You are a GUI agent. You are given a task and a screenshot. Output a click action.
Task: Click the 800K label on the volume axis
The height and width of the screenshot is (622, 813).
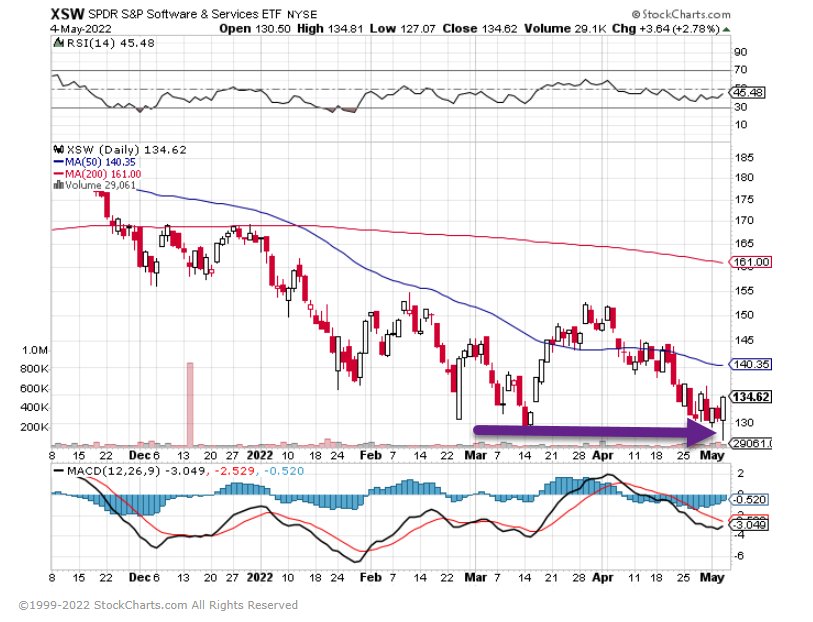point(34,369)
